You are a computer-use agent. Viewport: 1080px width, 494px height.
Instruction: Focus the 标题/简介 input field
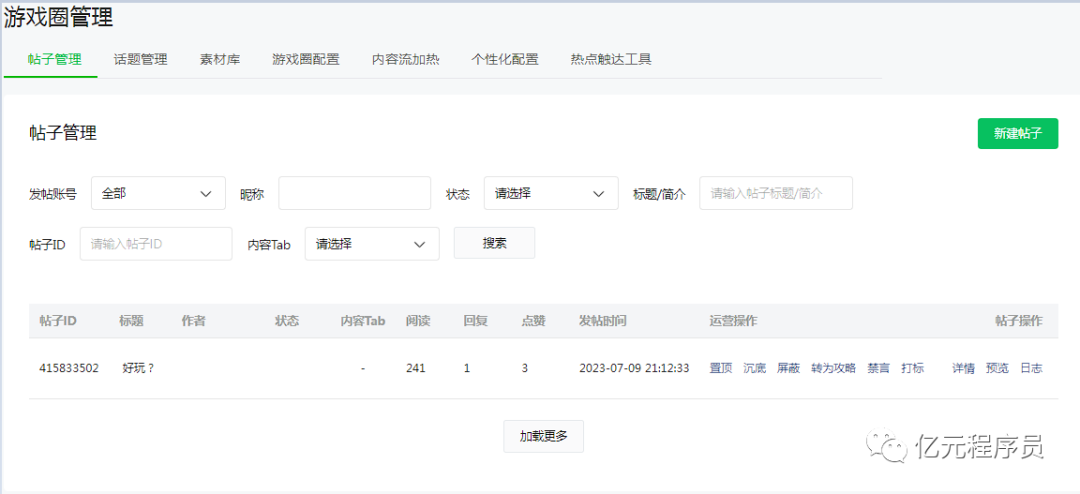tap(776, 193)
